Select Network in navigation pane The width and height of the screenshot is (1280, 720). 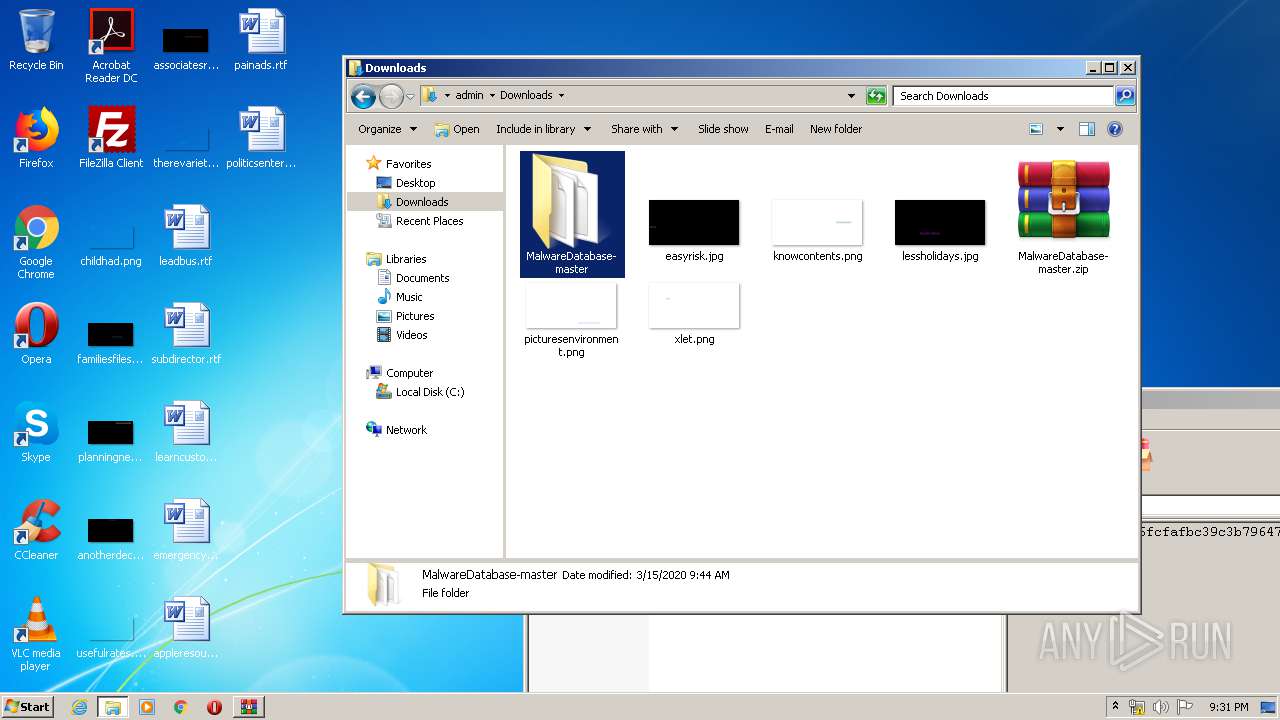(x=406, y=430)
